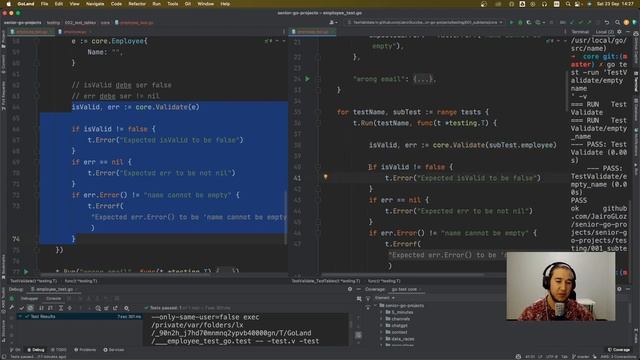The width and height of the screenshot is (640, 360).
Task: Click the git branch widget in the status bar
Action: [x=581, y=356]
